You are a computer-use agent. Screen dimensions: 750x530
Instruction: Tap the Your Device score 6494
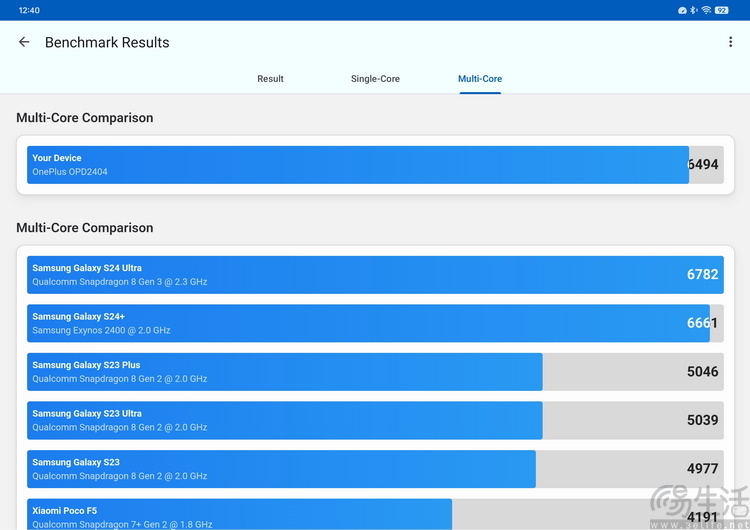point(703,164)
